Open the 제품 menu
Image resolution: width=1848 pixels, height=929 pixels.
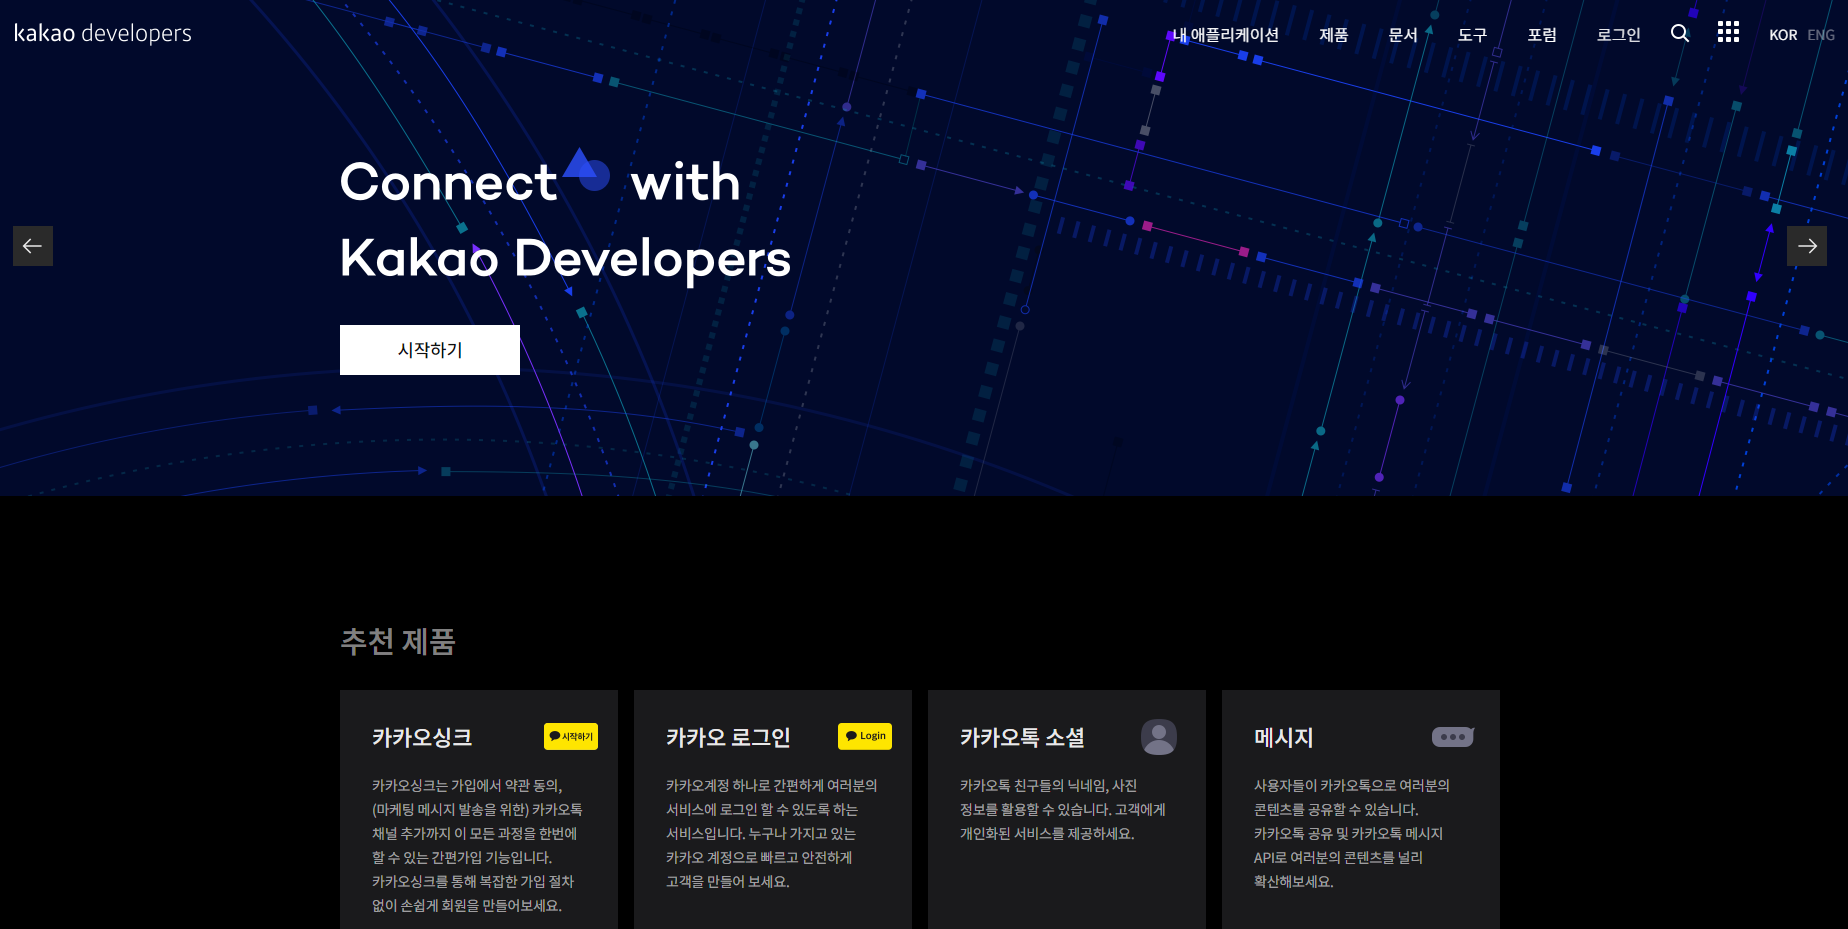(x=1334, y=35)
